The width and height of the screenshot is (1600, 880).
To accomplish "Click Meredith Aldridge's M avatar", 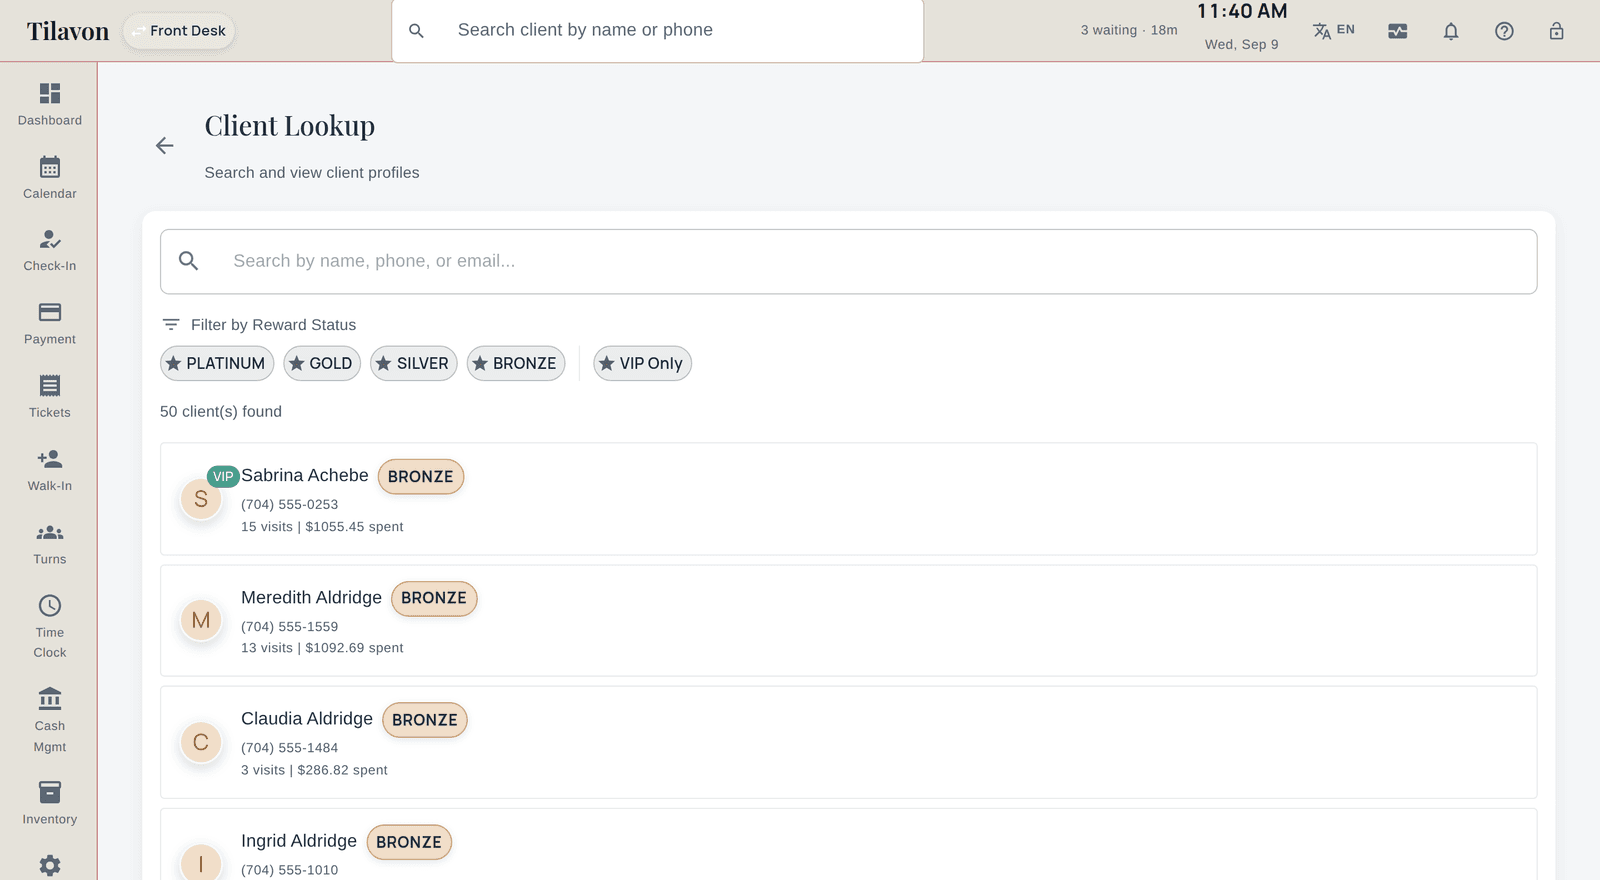I will point(201,620).
